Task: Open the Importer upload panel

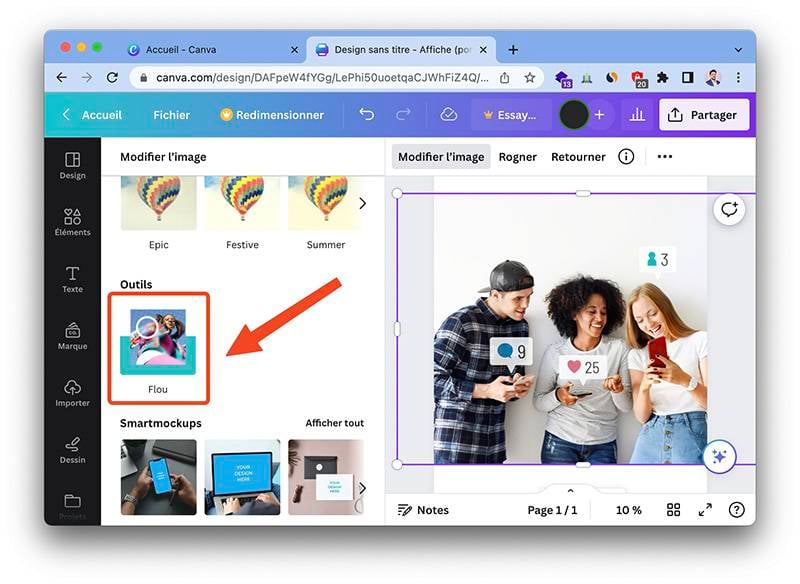Action: click(x=72, y=393)
